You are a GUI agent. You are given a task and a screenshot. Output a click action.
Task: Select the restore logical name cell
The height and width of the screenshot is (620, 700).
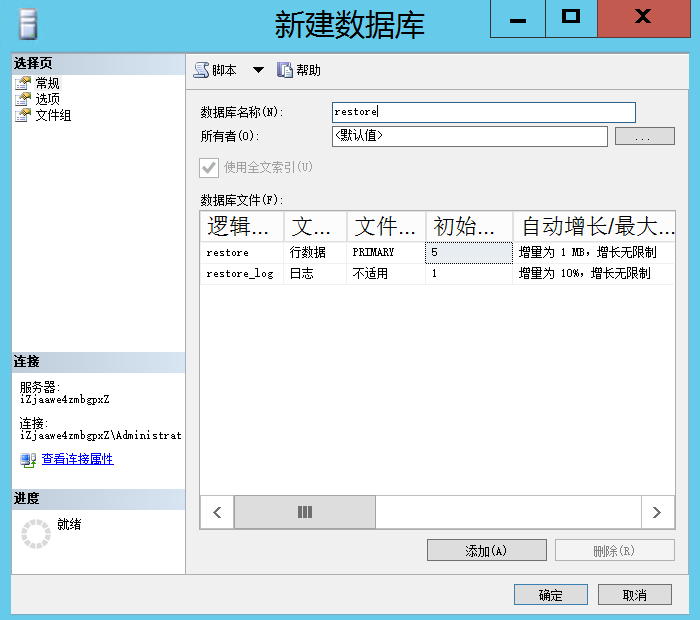tap(242, 253)
